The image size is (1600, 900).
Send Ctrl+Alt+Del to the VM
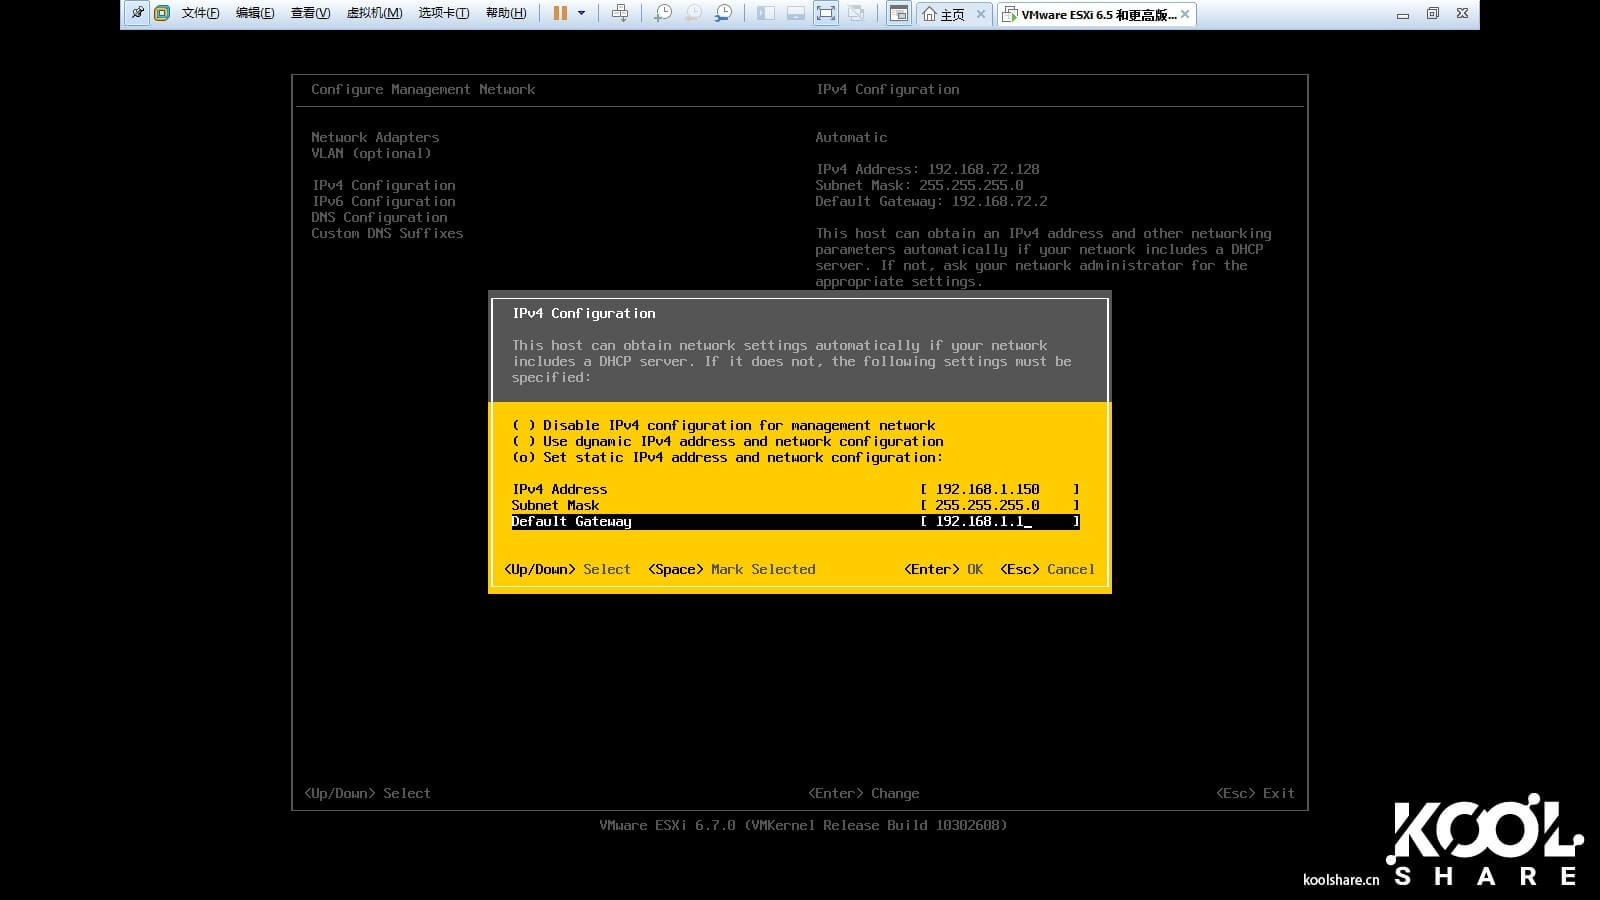click(620, 13)
